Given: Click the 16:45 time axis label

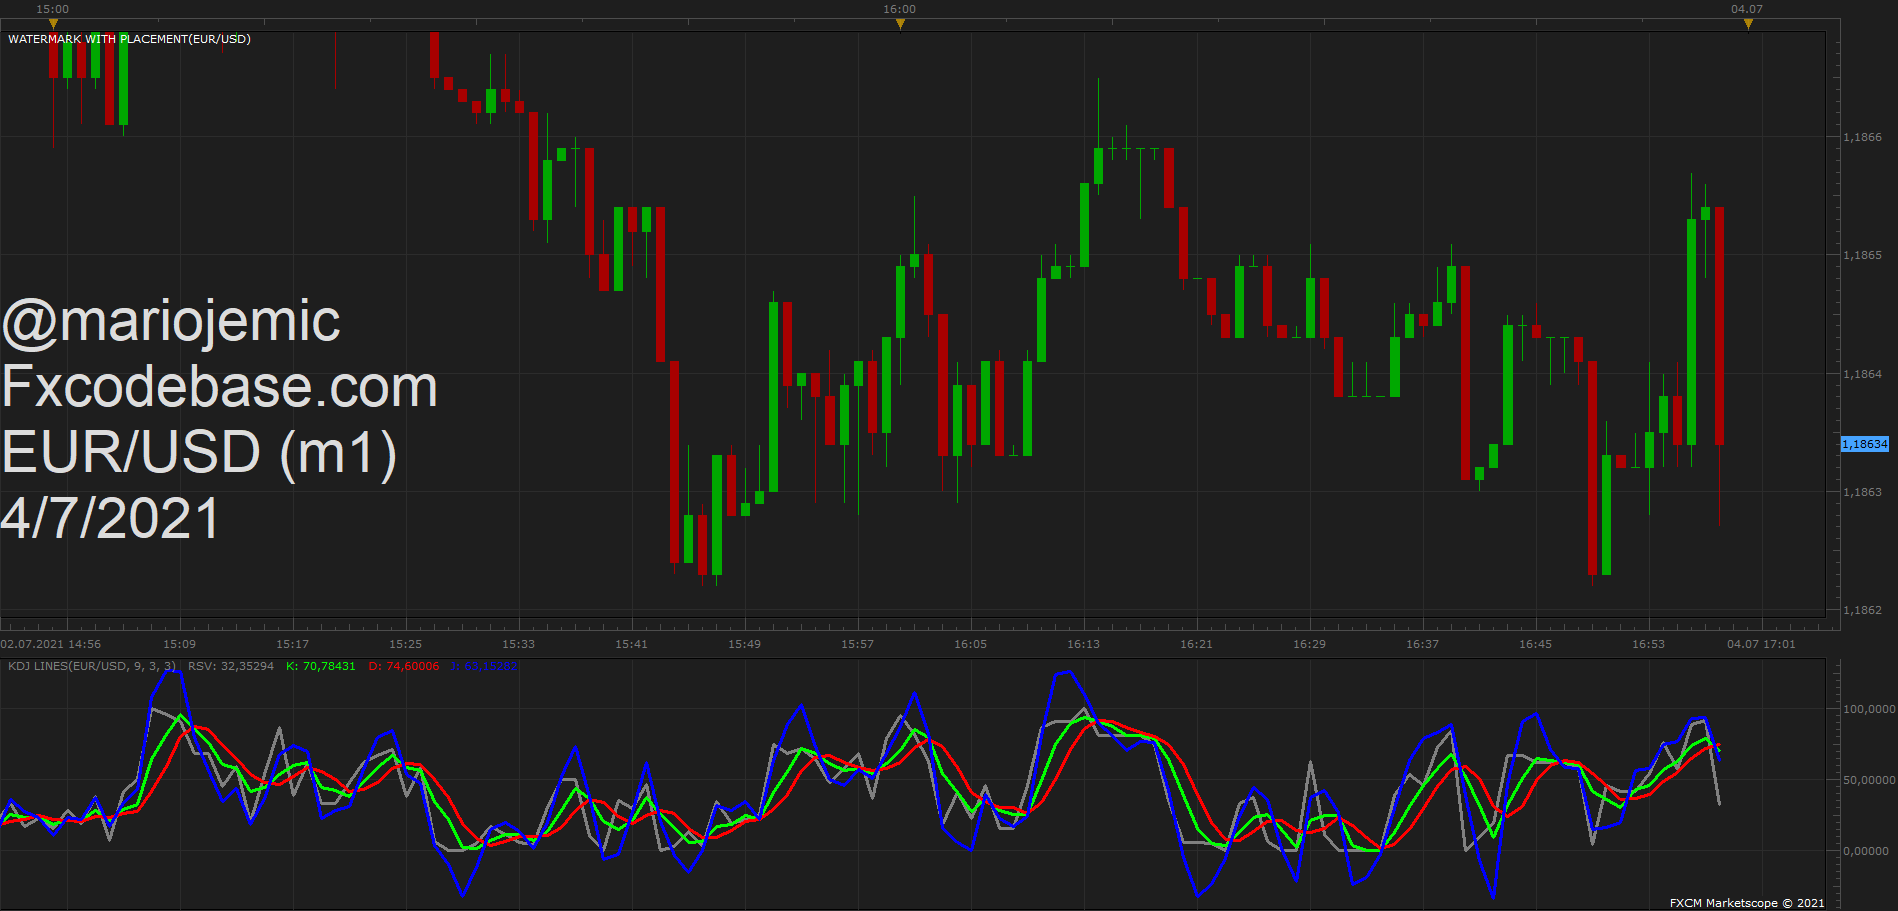Looking at the screenshot, I should click(1536, 644).
